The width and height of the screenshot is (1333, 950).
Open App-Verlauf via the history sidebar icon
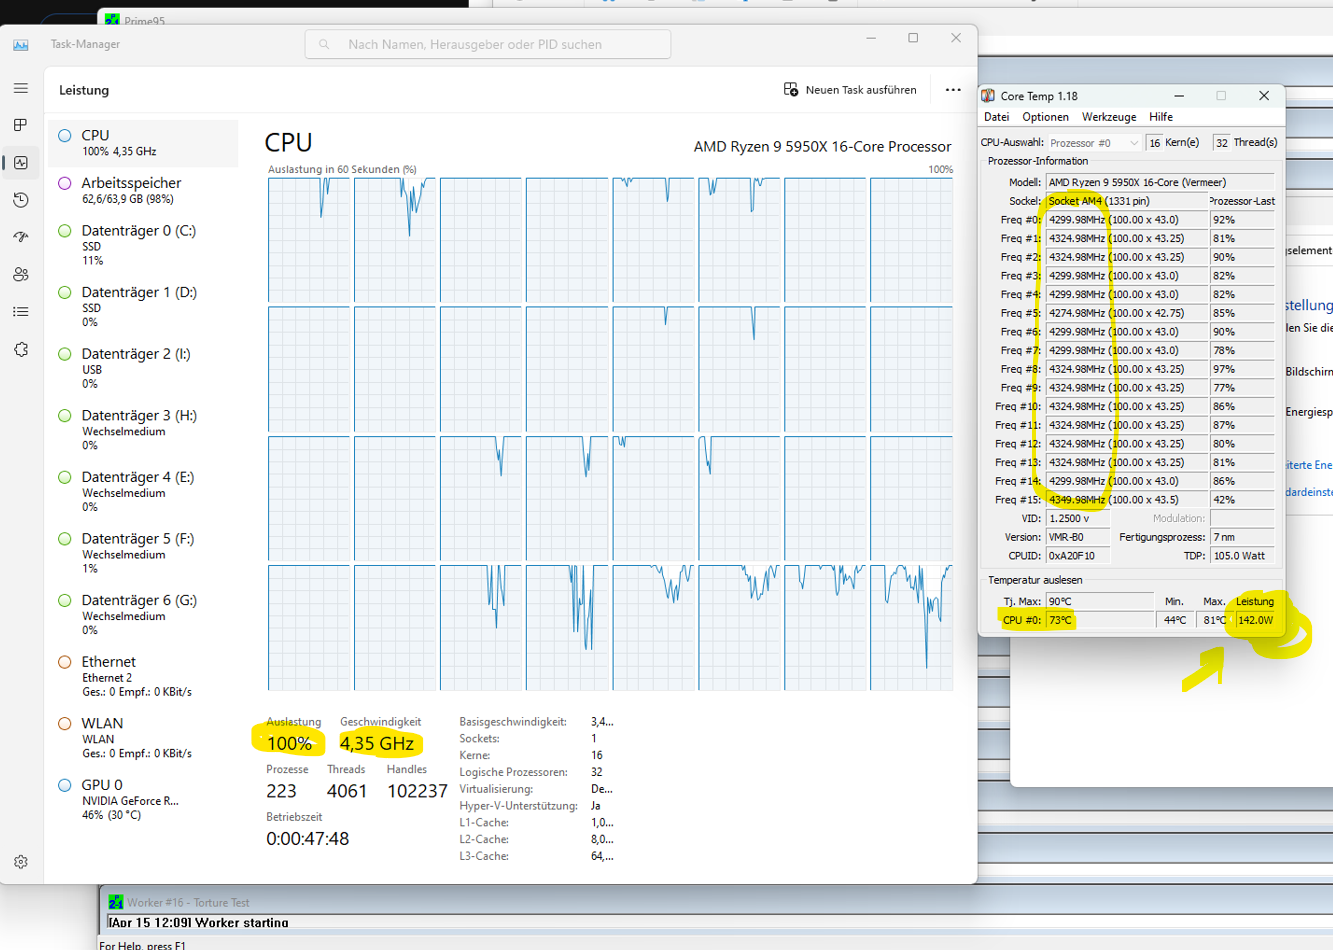click(x=20, y=199)
